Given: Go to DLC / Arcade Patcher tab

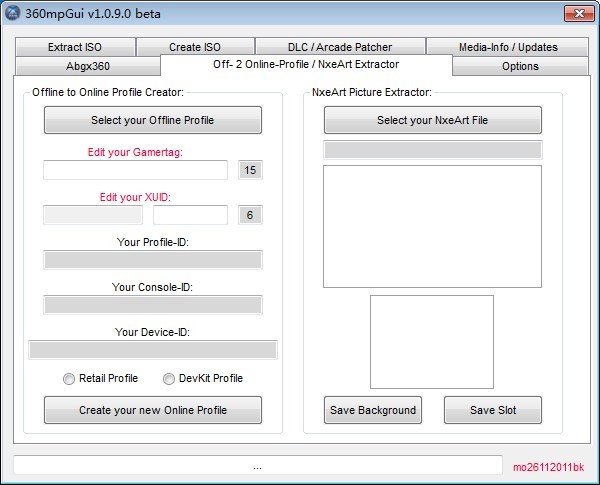Looking at the screenshot, I should click(340, 47).
